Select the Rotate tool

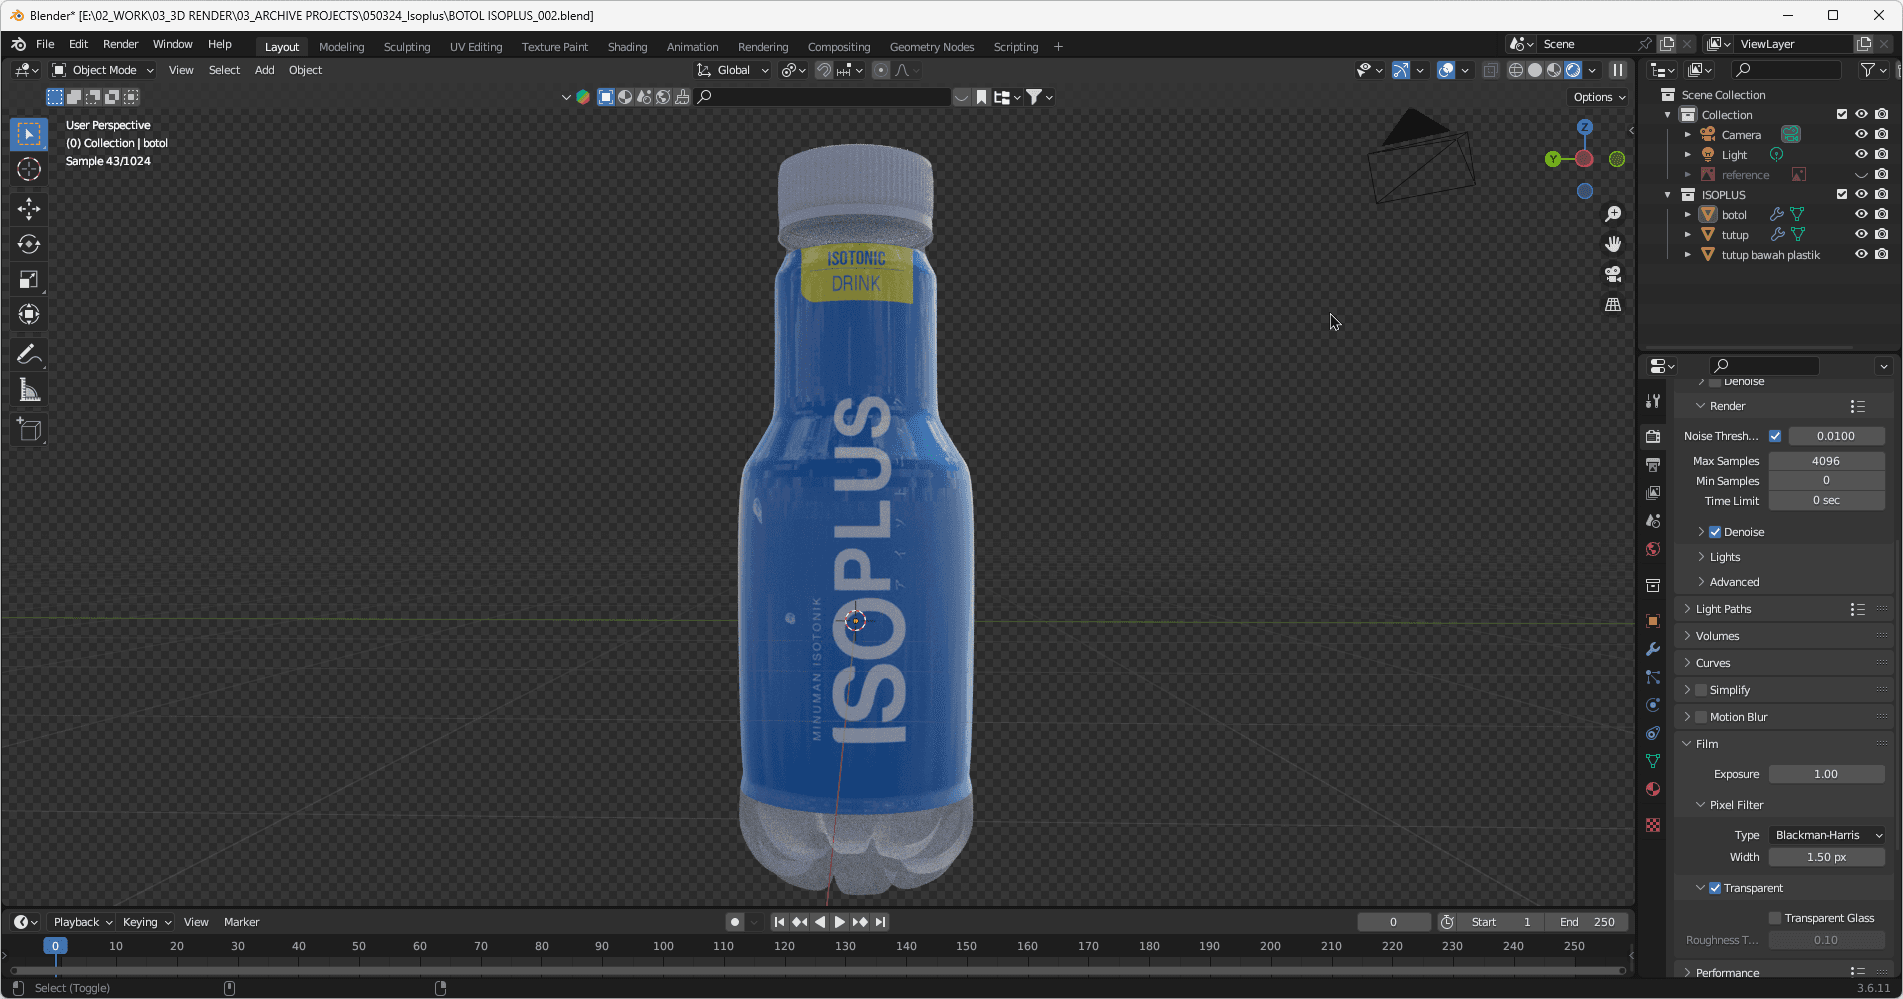point(29,244)
